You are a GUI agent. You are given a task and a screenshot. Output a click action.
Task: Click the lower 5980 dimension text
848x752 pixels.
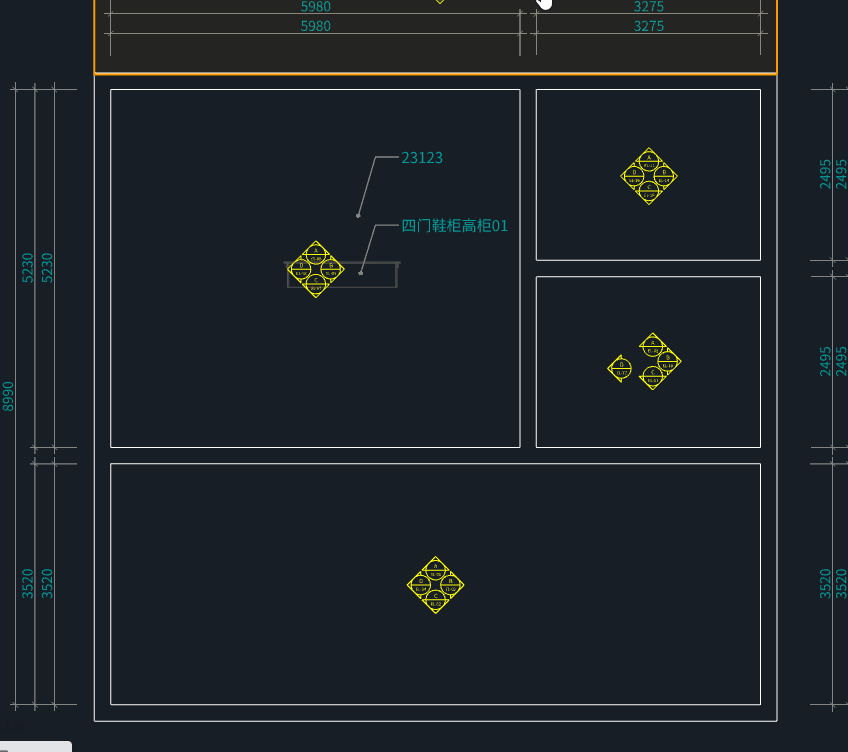click(x=316, y=26)
